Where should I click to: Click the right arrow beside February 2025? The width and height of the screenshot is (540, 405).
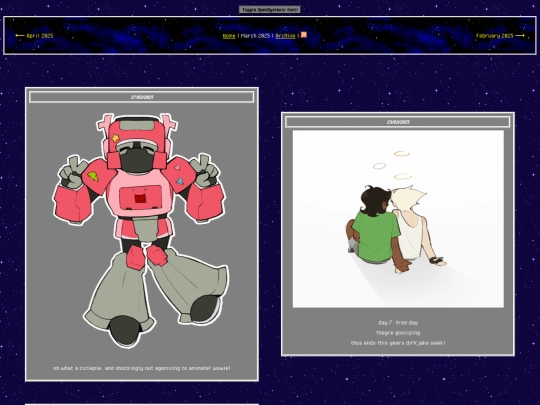click(520, 35)
